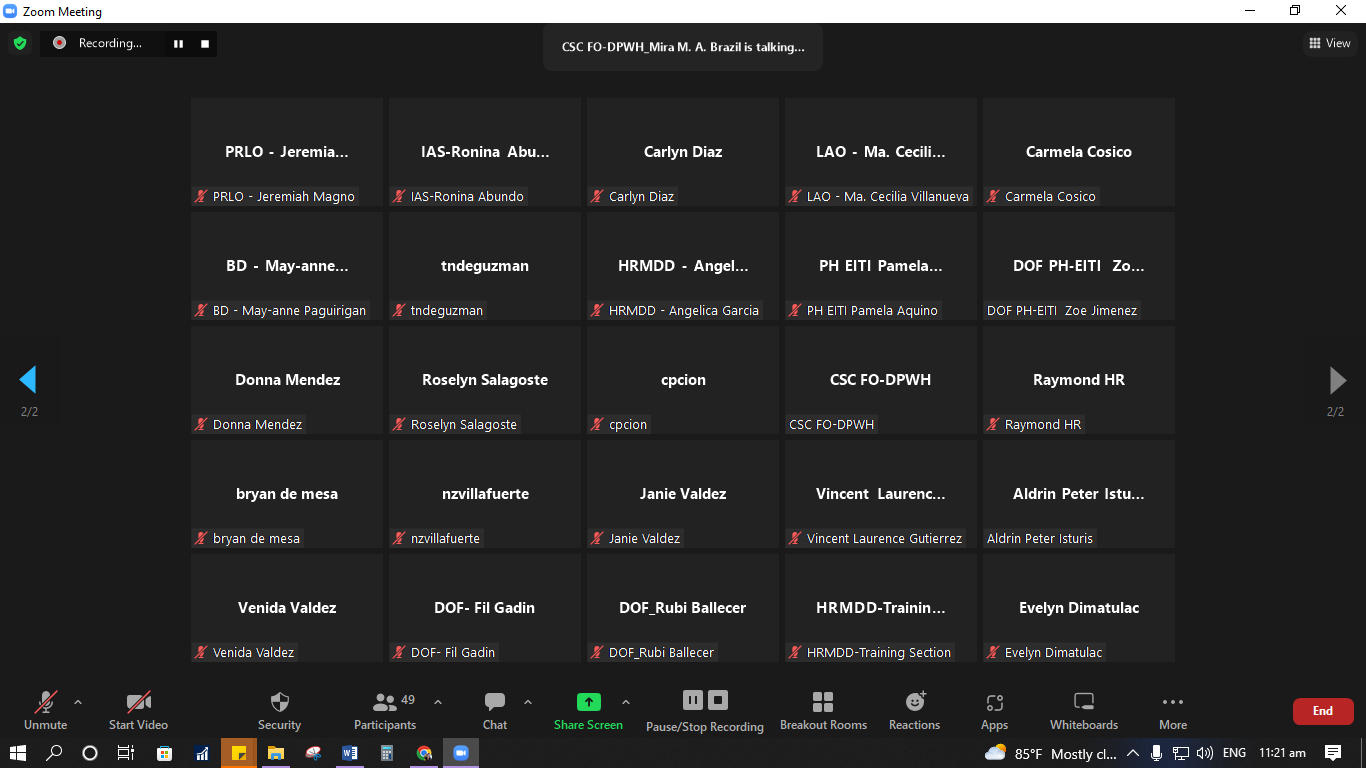The width and height of the screenshot is (1366, 768).
Task: Click the right gallery page arrow
Action: click(x=1337, y=380)
